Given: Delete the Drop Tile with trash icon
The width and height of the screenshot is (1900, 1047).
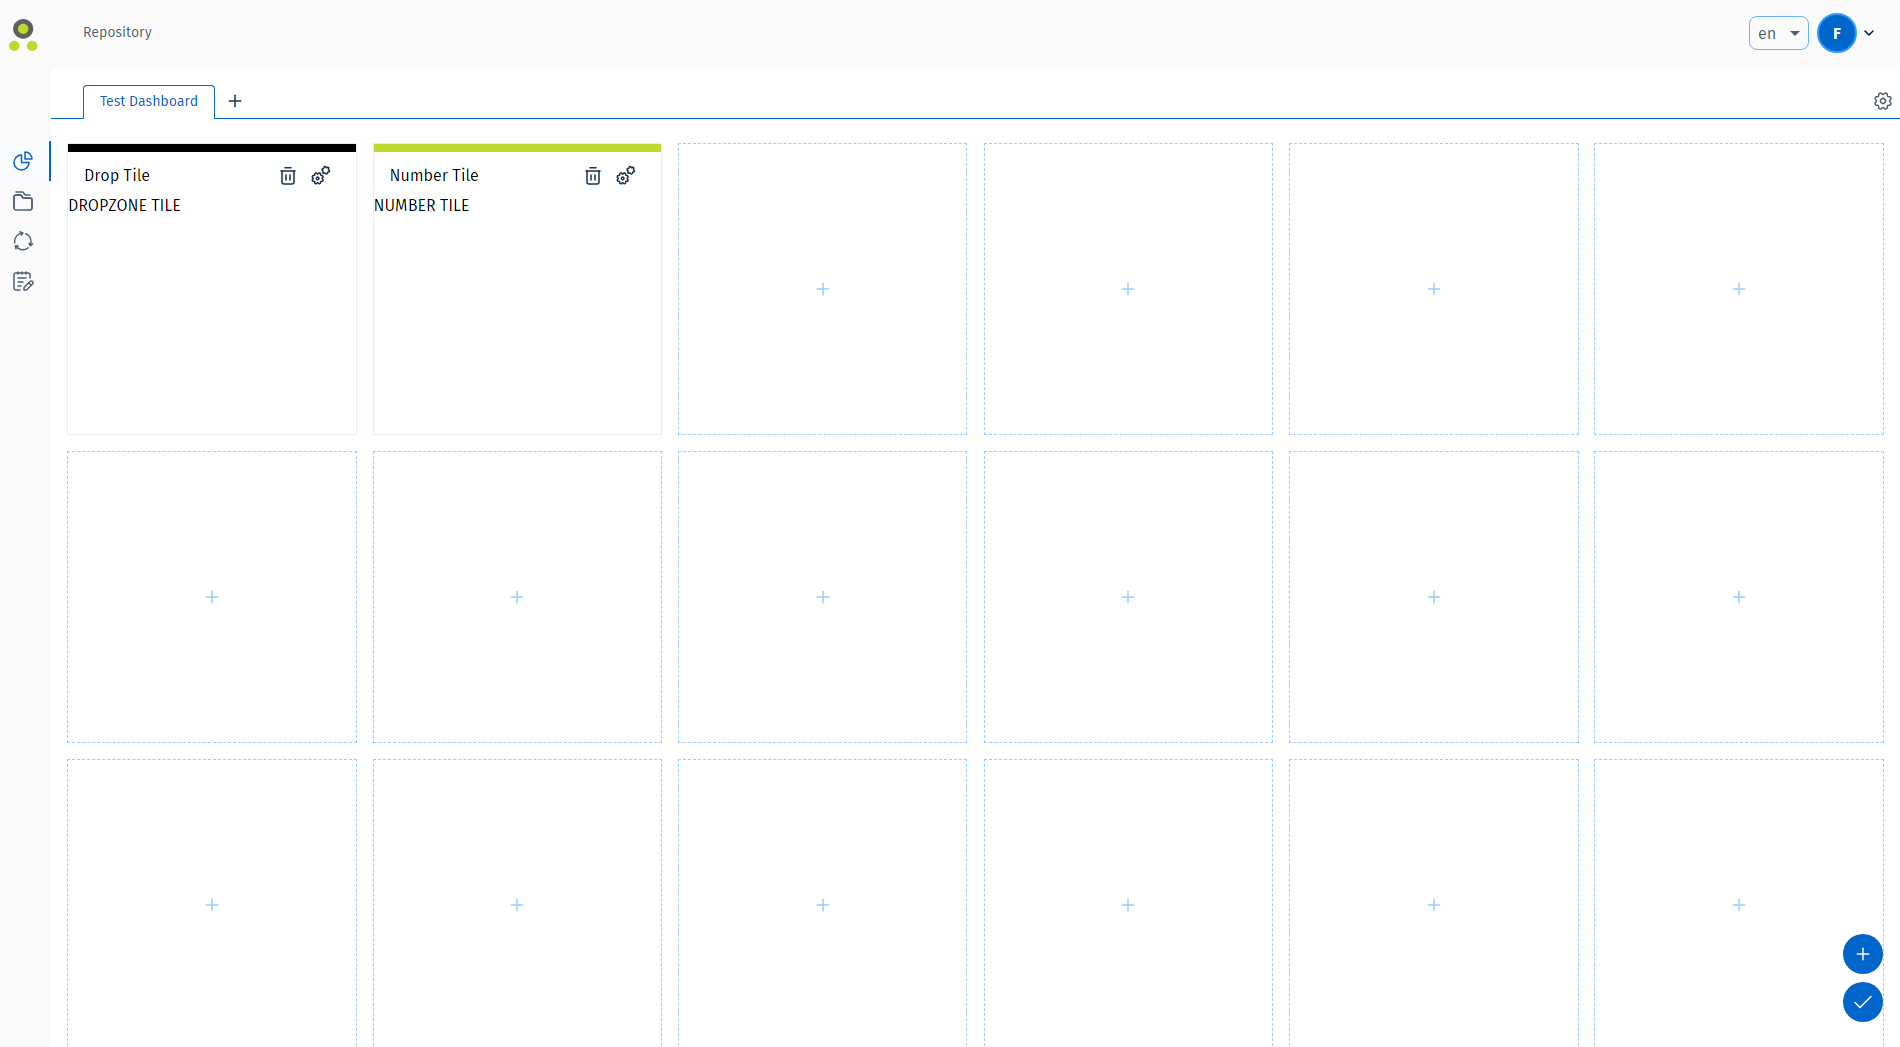Looking at the screenshot, I should (x=288, y=176).
